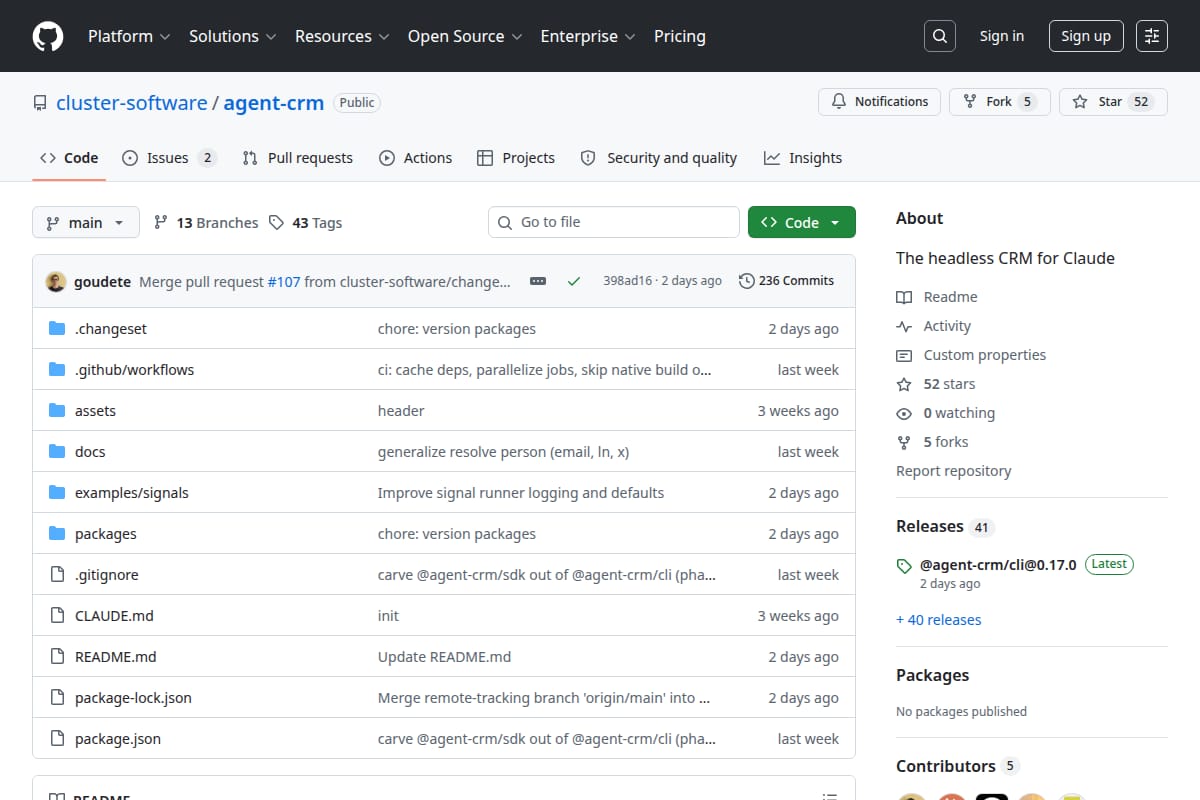
Task: Open the .github/workflows folder
Action: [134, 370]
